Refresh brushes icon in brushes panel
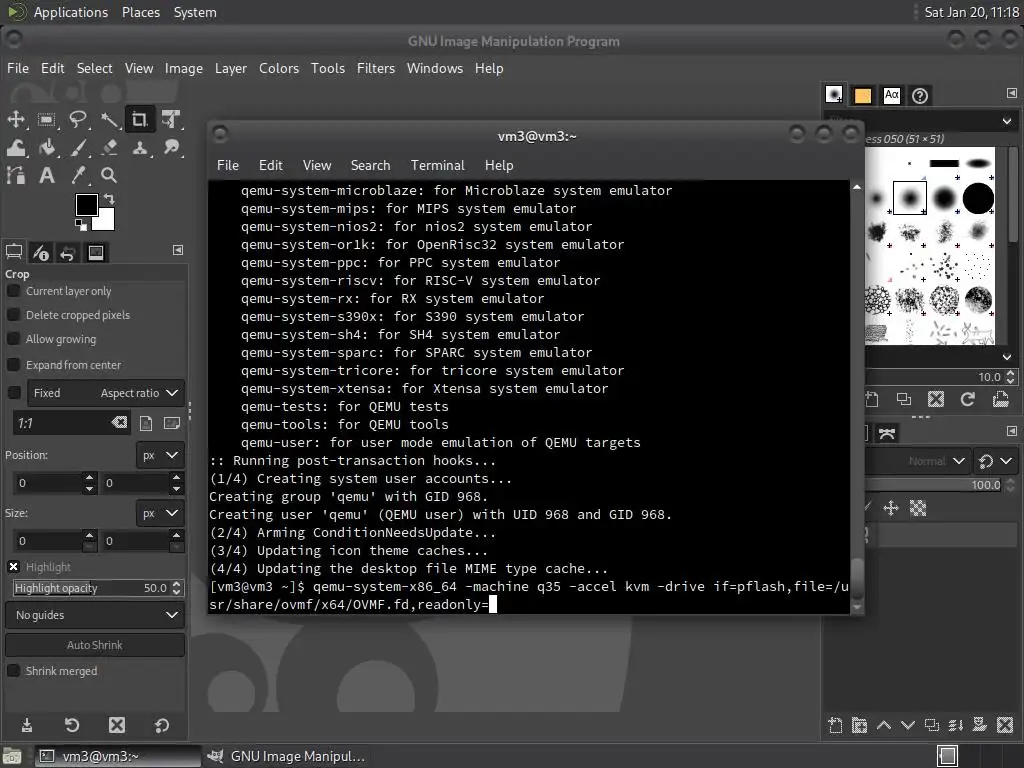Screen dimensions: 1024x768 (x=968, y=399)
